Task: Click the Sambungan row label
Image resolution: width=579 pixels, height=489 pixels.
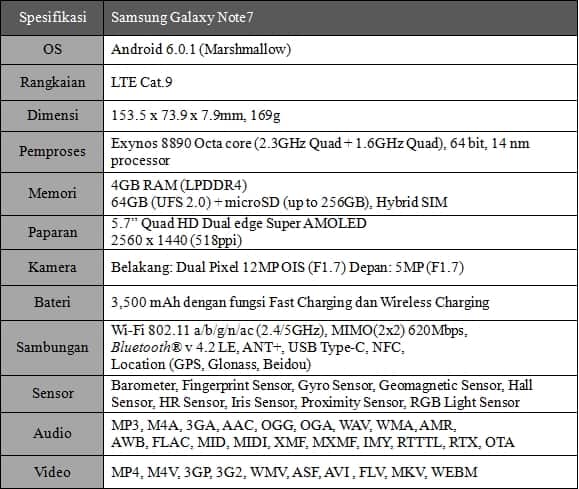Action: point(52,347)
